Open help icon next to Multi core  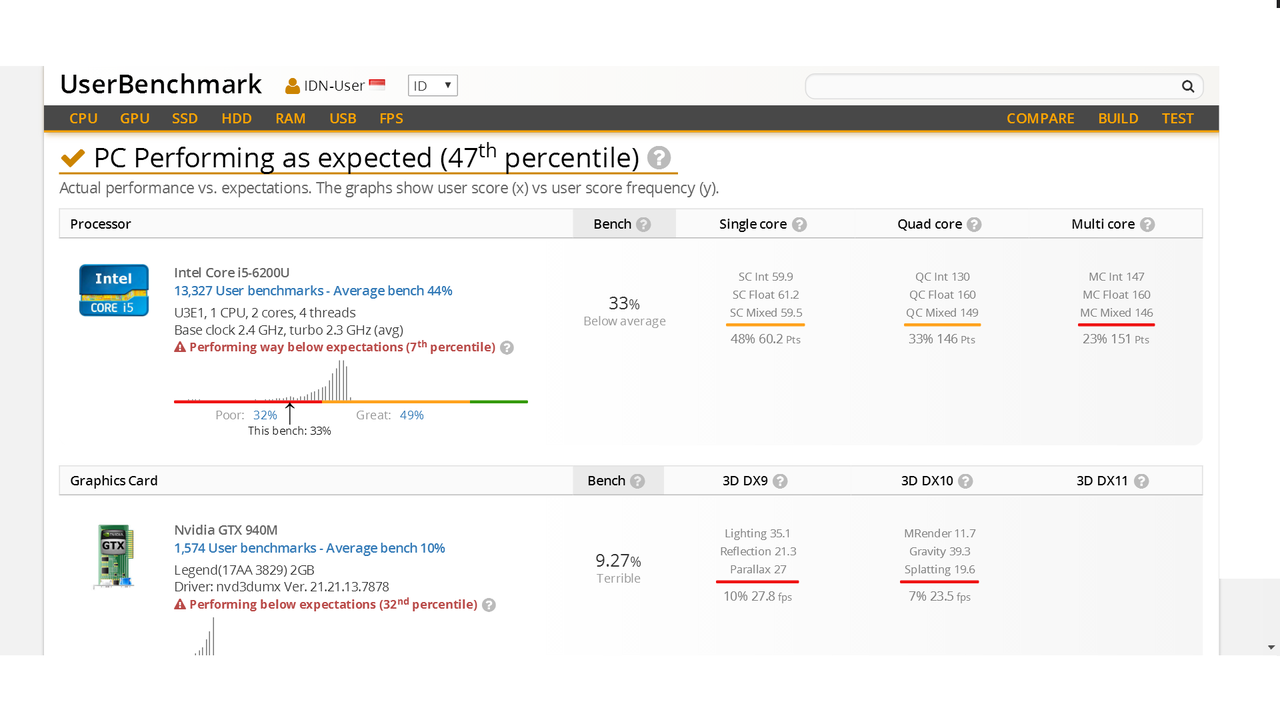pos(1147,224)
